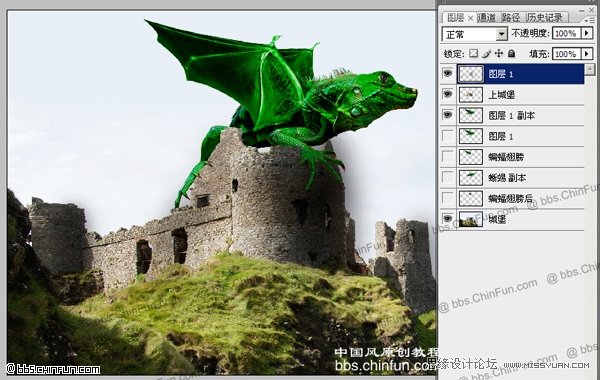Select the 上城堡 layer name
This screenshot has width=600, height=380.
(502, 95)
